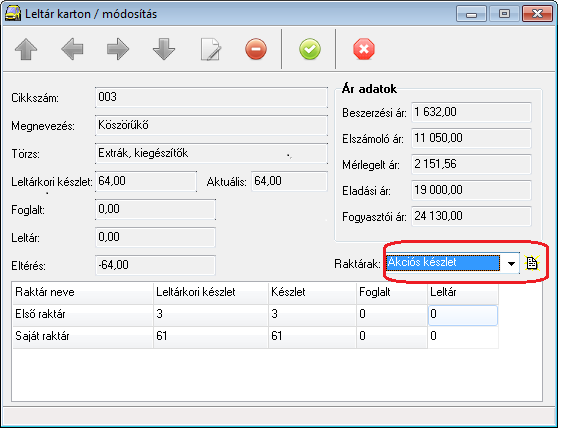Click the Leltárkori készlet column header
Image resolution: width=562 pixels, height=431 pixels.
pyautogui.click(x=211, y=293)
